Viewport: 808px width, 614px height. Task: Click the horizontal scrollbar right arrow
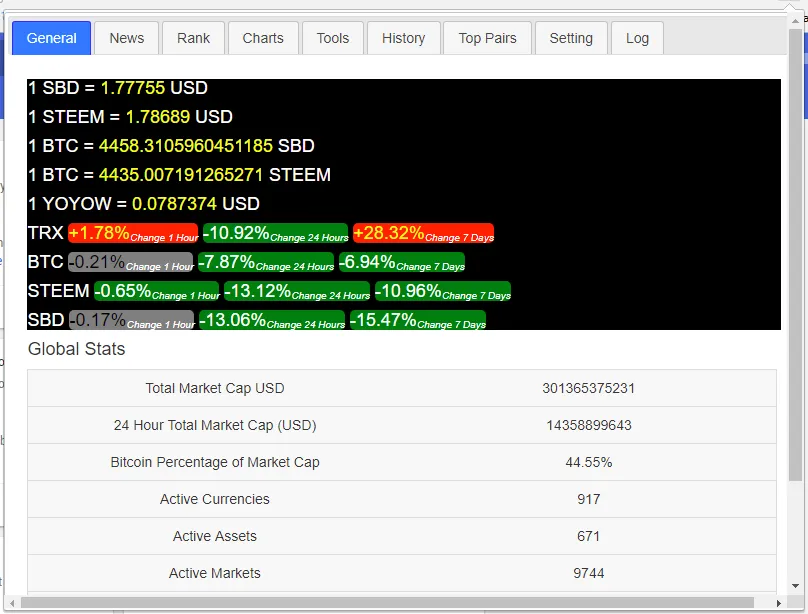pos(779,603)
